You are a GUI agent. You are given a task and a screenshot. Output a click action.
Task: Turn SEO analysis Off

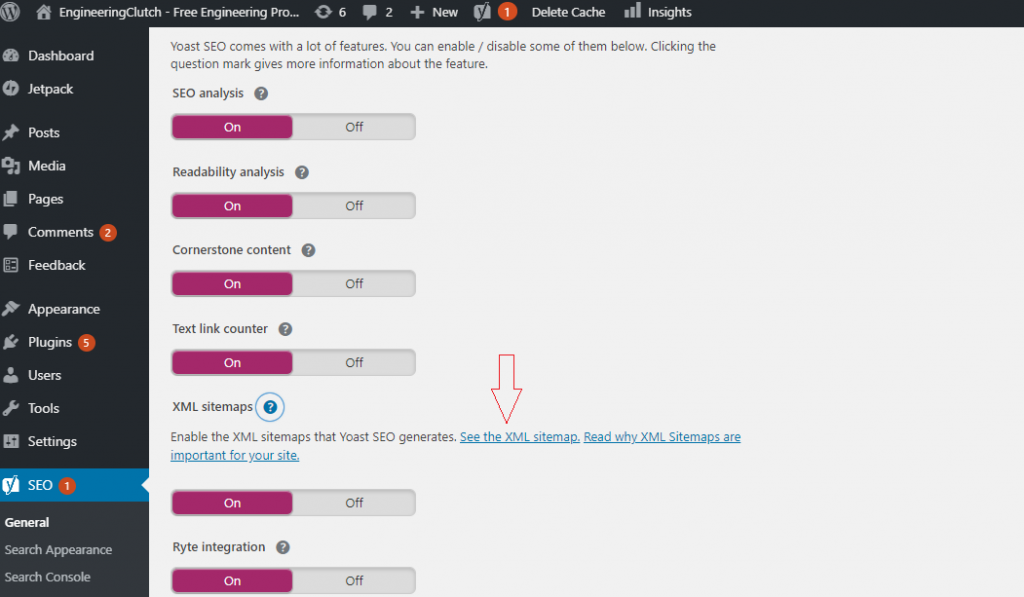[354, 127]
